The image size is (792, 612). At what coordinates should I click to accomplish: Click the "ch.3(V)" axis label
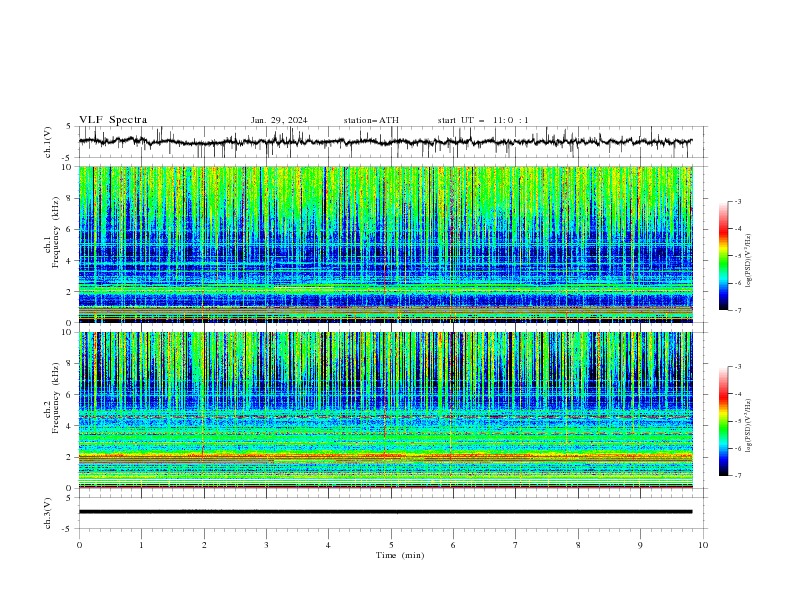click(48, 513)
